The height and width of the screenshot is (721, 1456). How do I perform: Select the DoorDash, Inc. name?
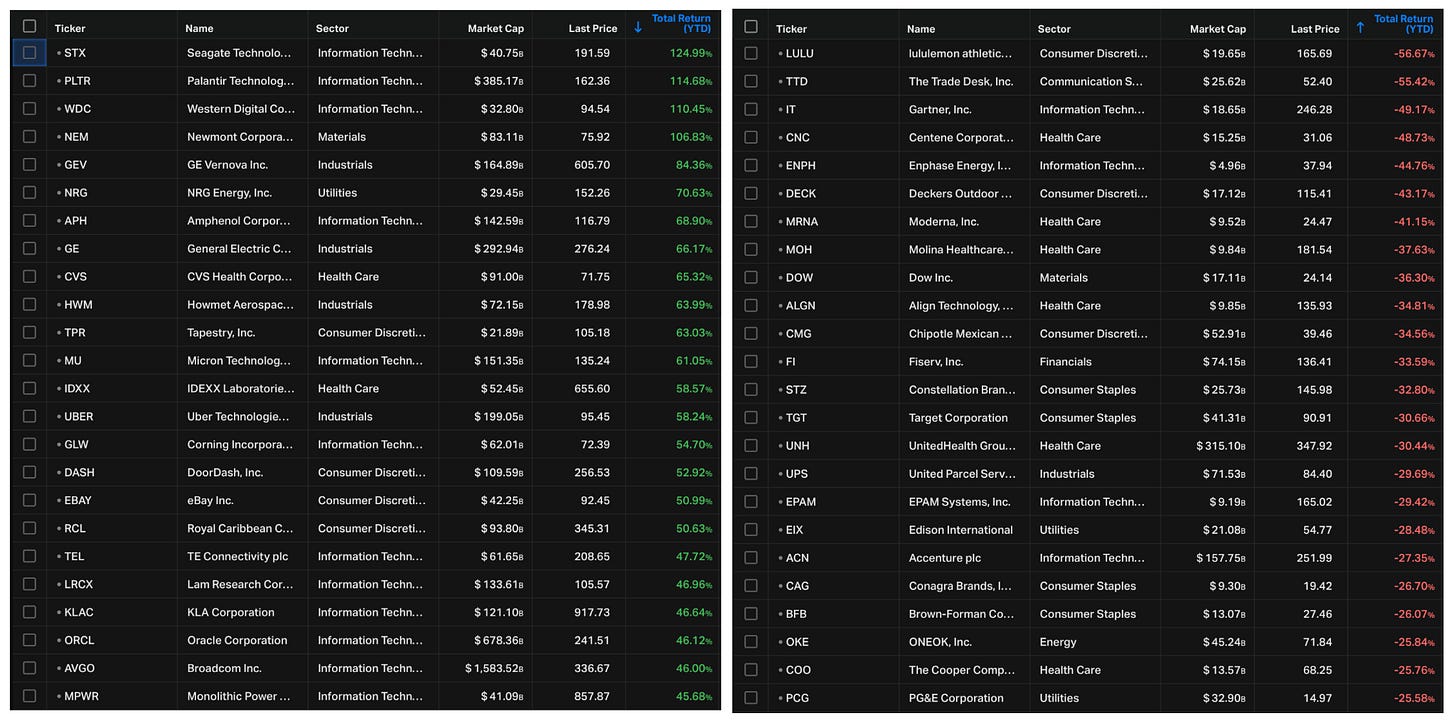tap(225, 472)
